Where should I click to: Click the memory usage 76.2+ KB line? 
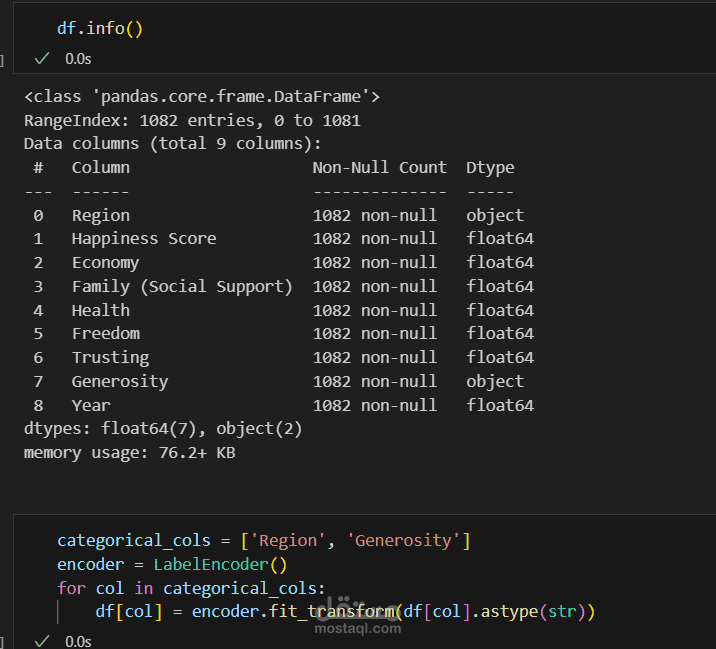129,452
